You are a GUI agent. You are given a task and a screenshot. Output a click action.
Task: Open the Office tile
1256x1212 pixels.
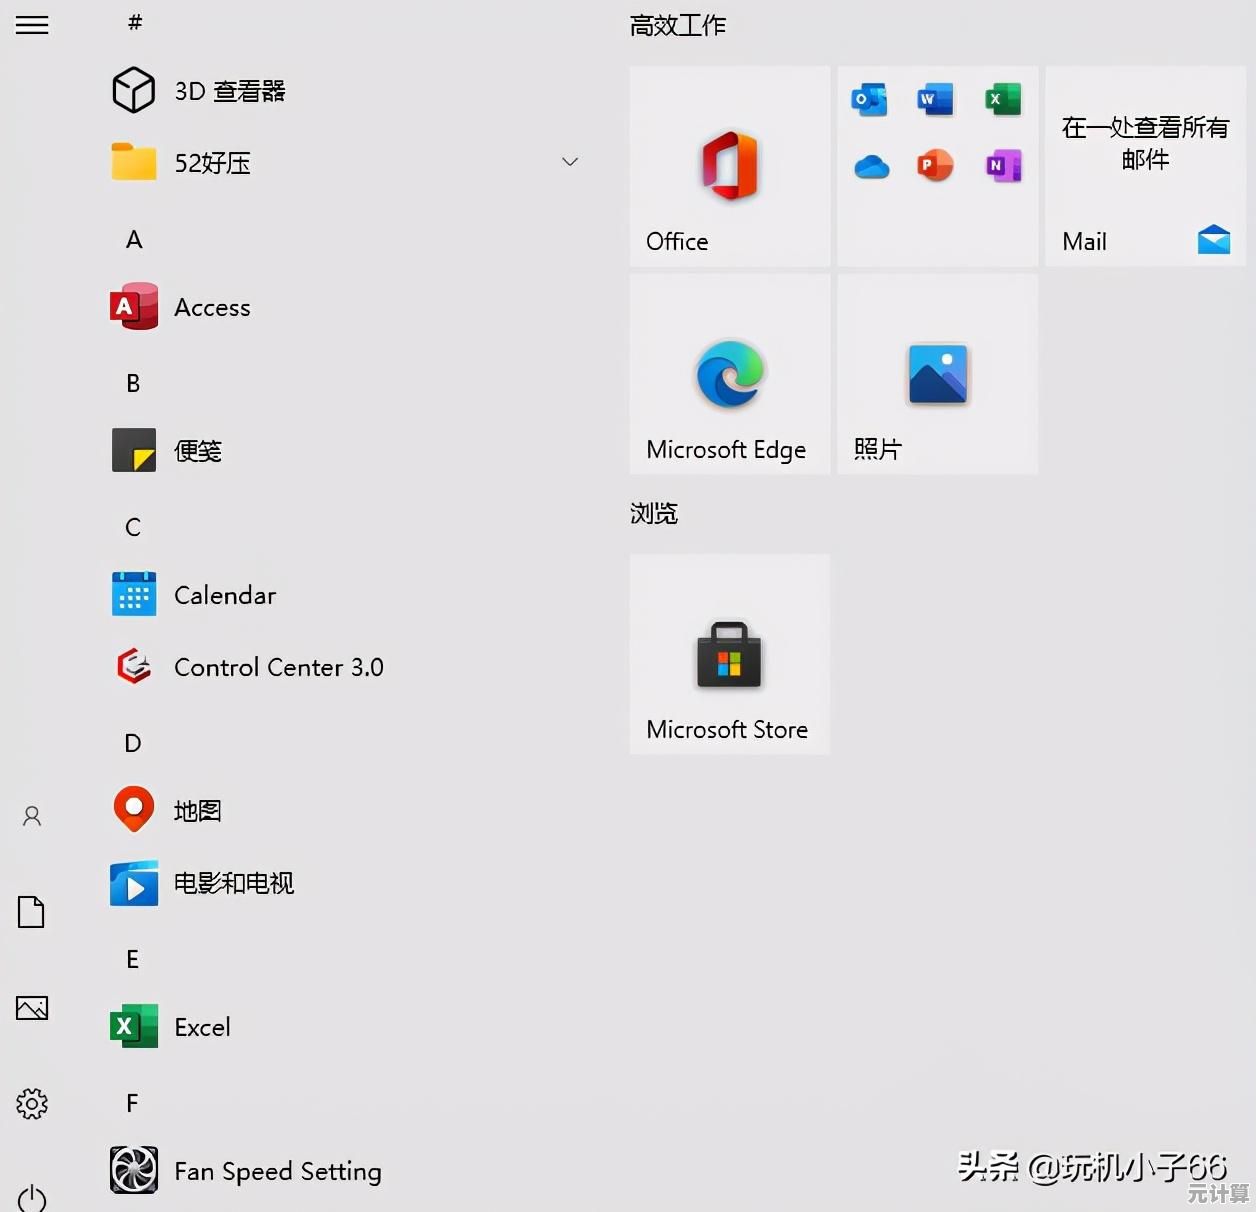pos(730,166)
